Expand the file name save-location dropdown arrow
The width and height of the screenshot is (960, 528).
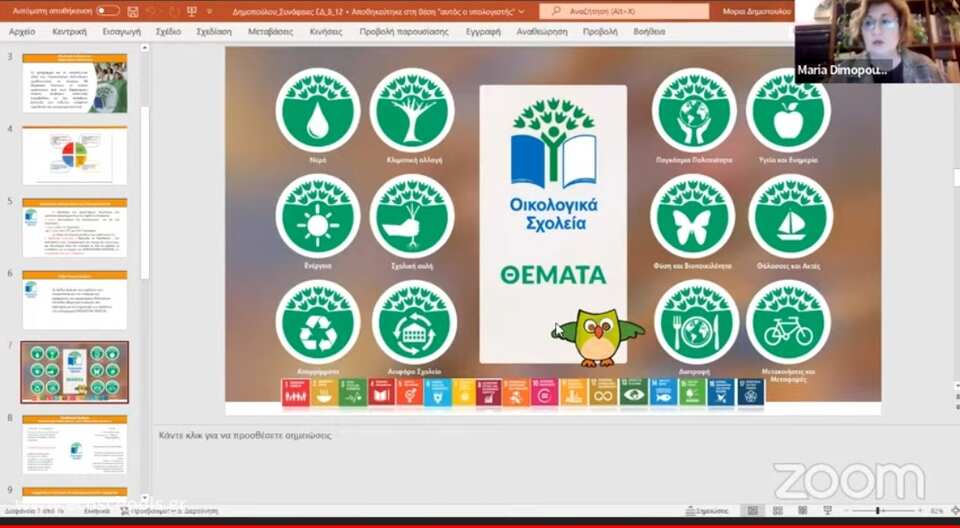coord(521,12)
